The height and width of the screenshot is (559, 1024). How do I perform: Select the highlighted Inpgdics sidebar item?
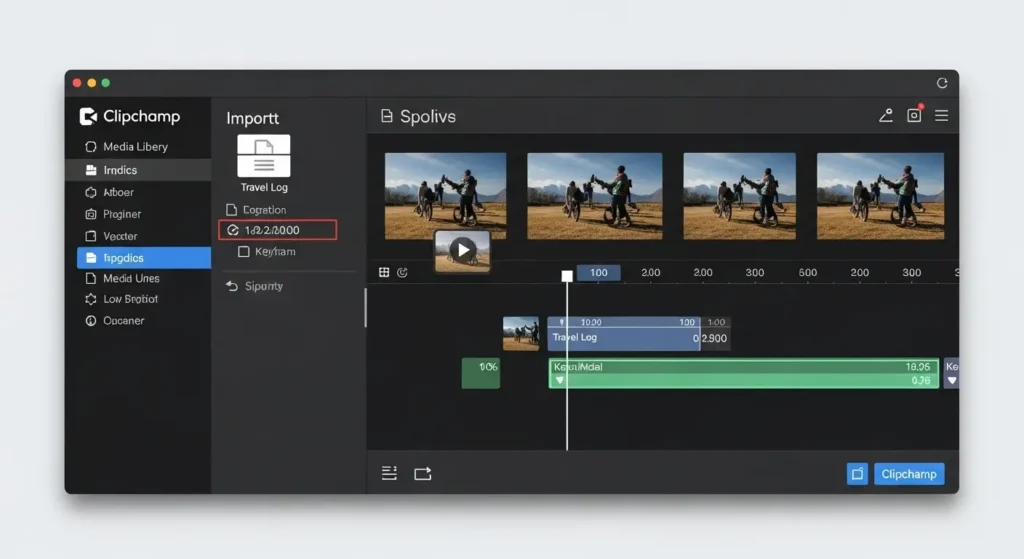[144, 258]
